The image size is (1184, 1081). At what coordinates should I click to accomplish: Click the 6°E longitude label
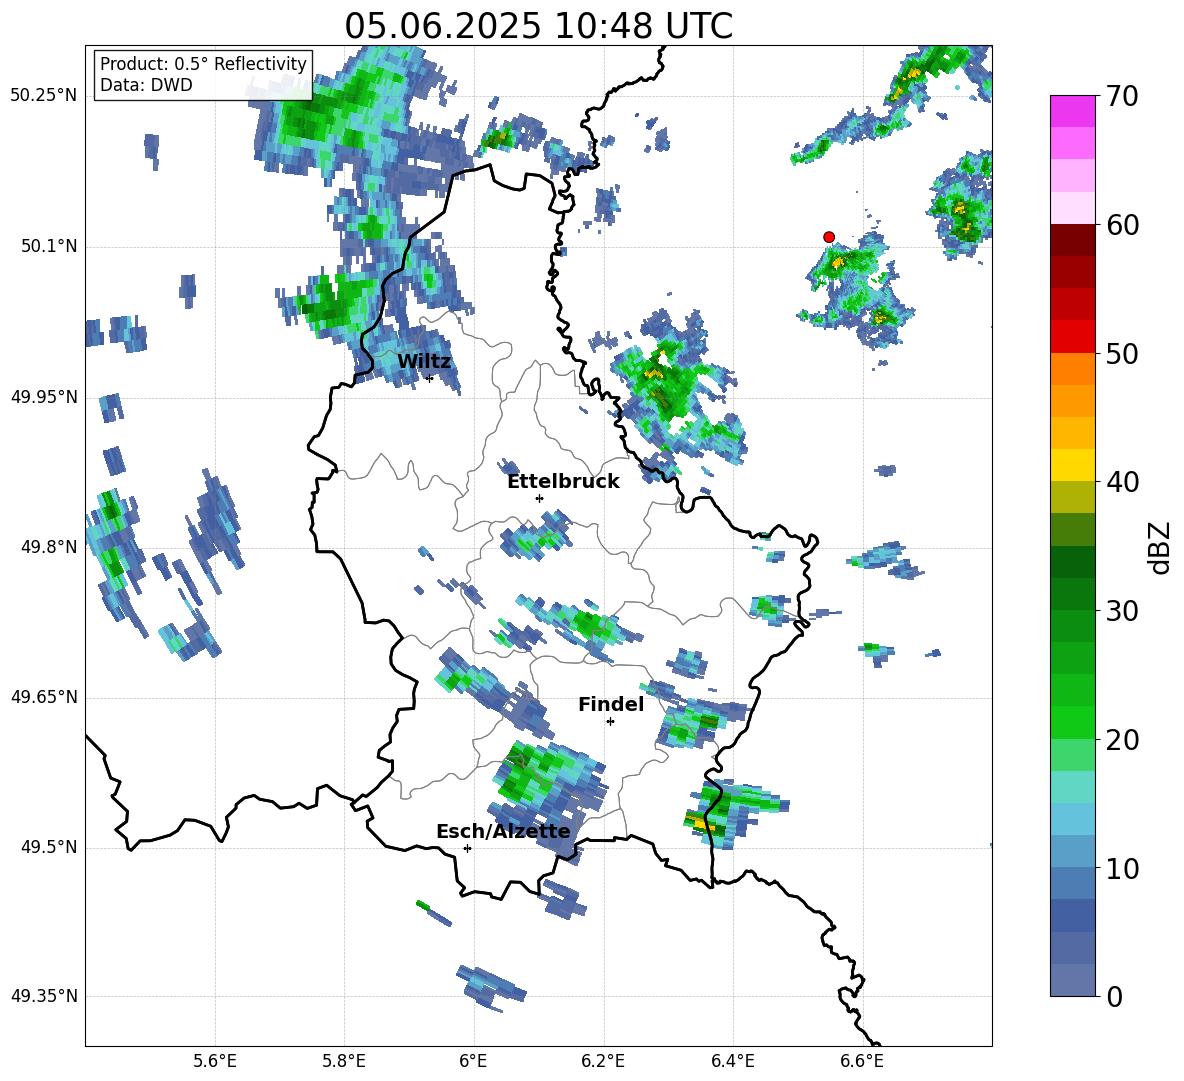[473, 1061]
